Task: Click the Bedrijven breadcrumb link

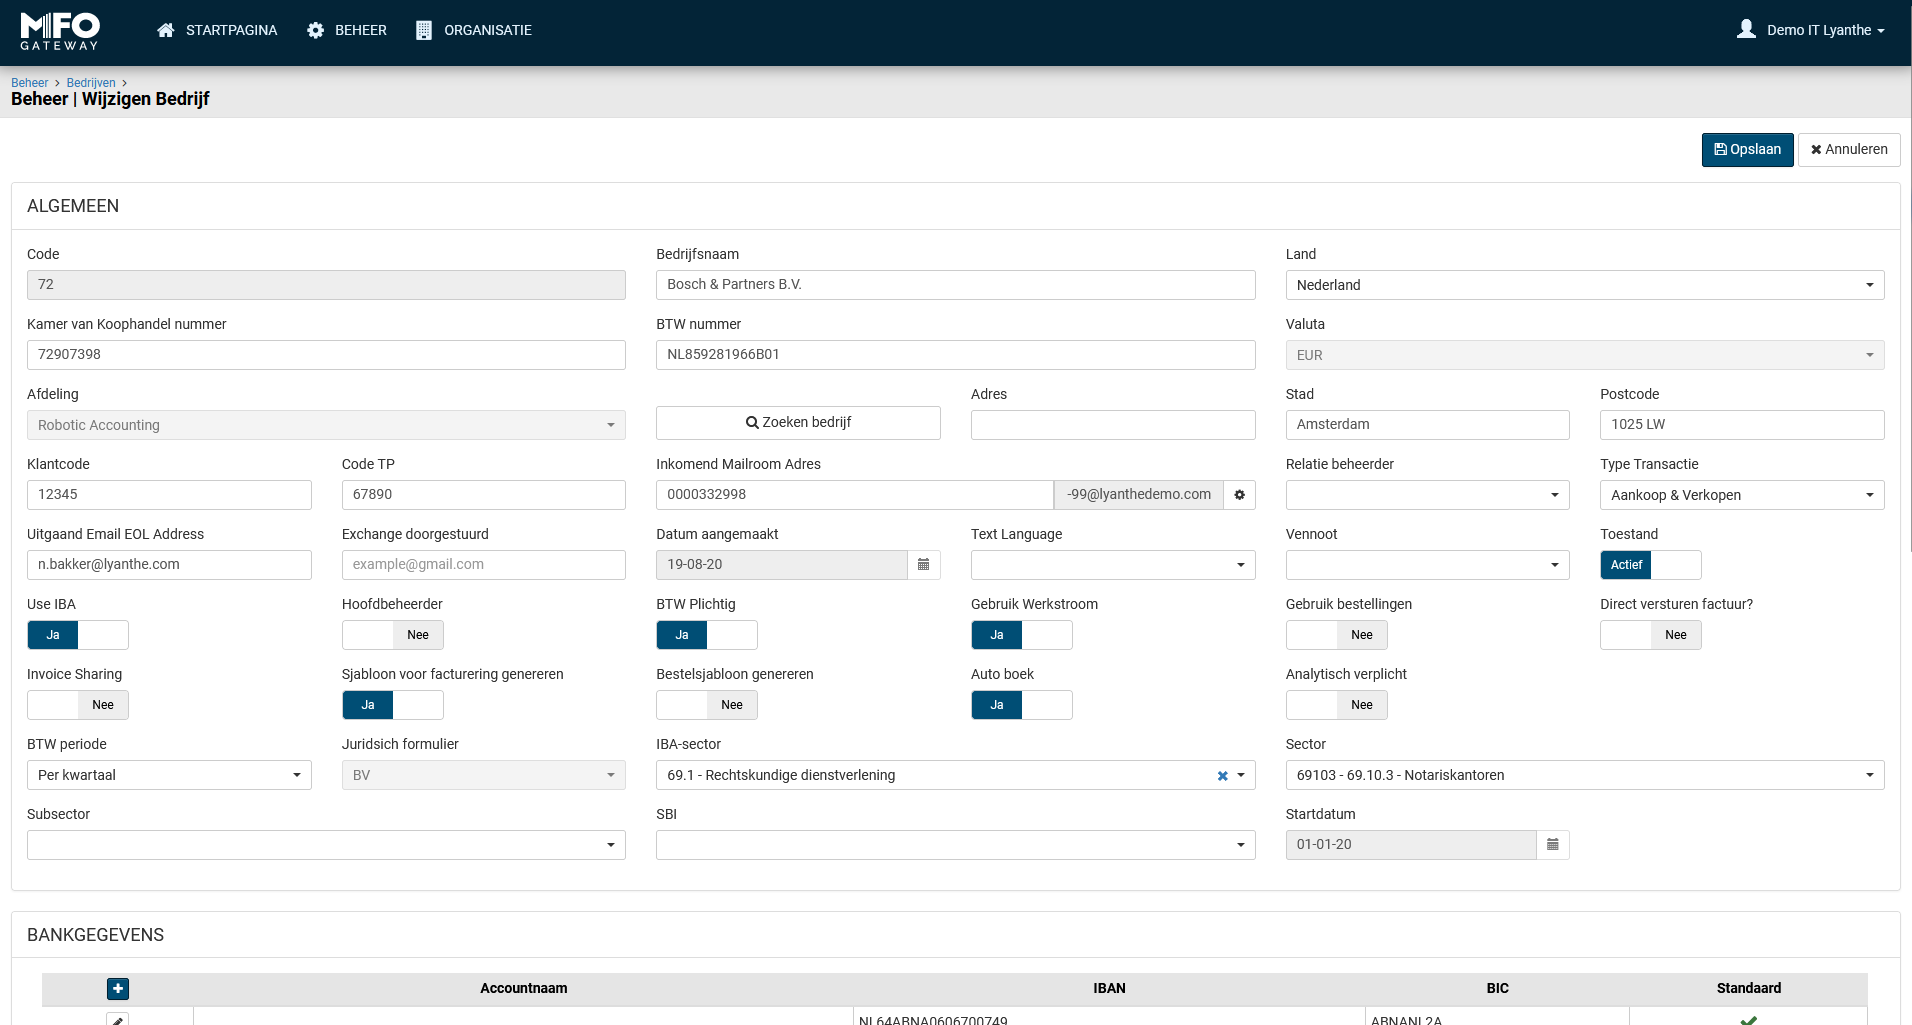Action: 91,83
